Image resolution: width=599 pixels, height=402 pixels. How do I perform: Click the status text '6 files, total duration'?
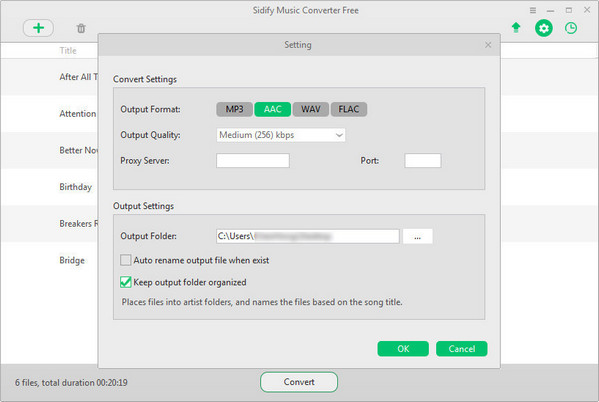[71, 383]
